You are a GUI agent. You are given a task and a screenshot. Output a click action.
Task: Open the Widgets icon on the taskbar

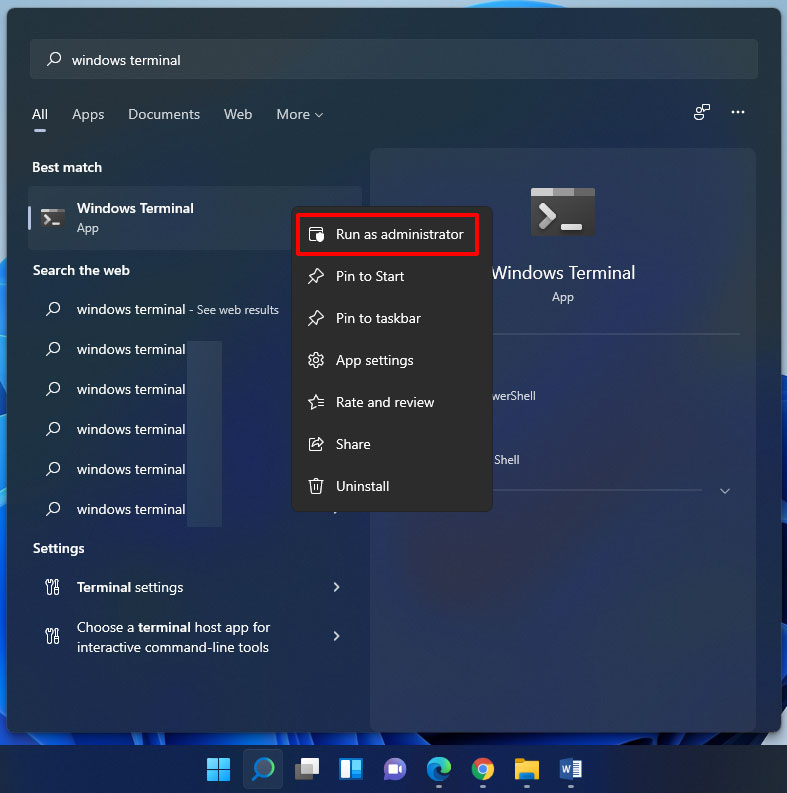click(x=351, y=769)
